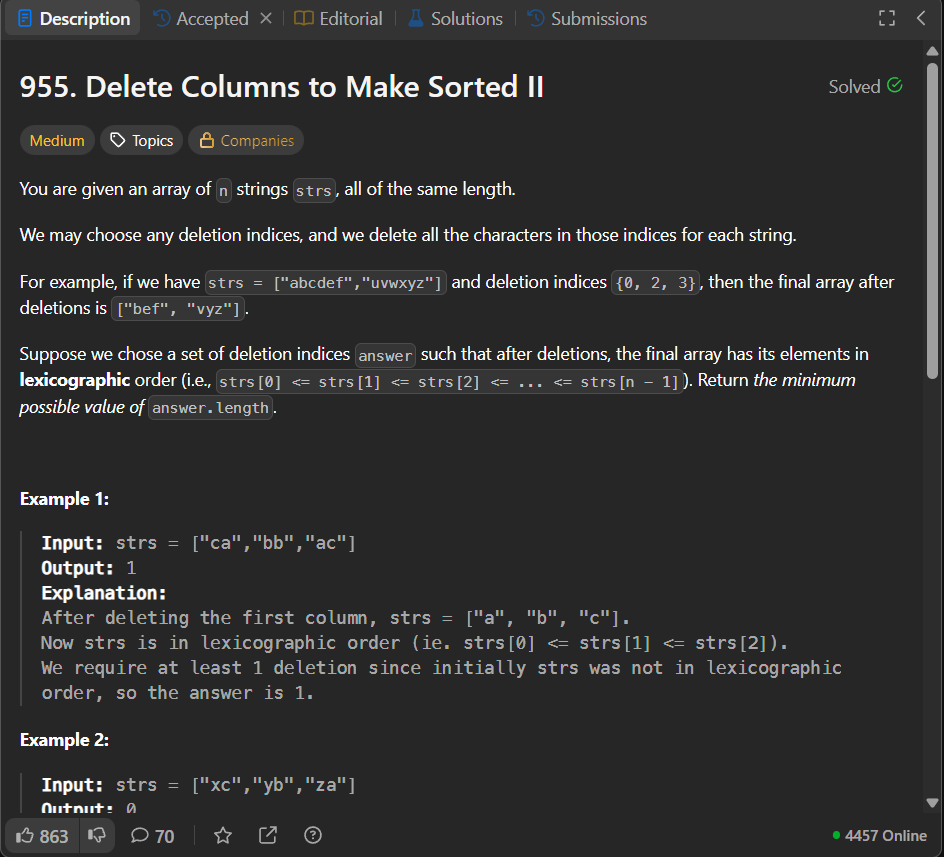Open the Submissions history icon
The image size is (944, 857).
(534, 18)
